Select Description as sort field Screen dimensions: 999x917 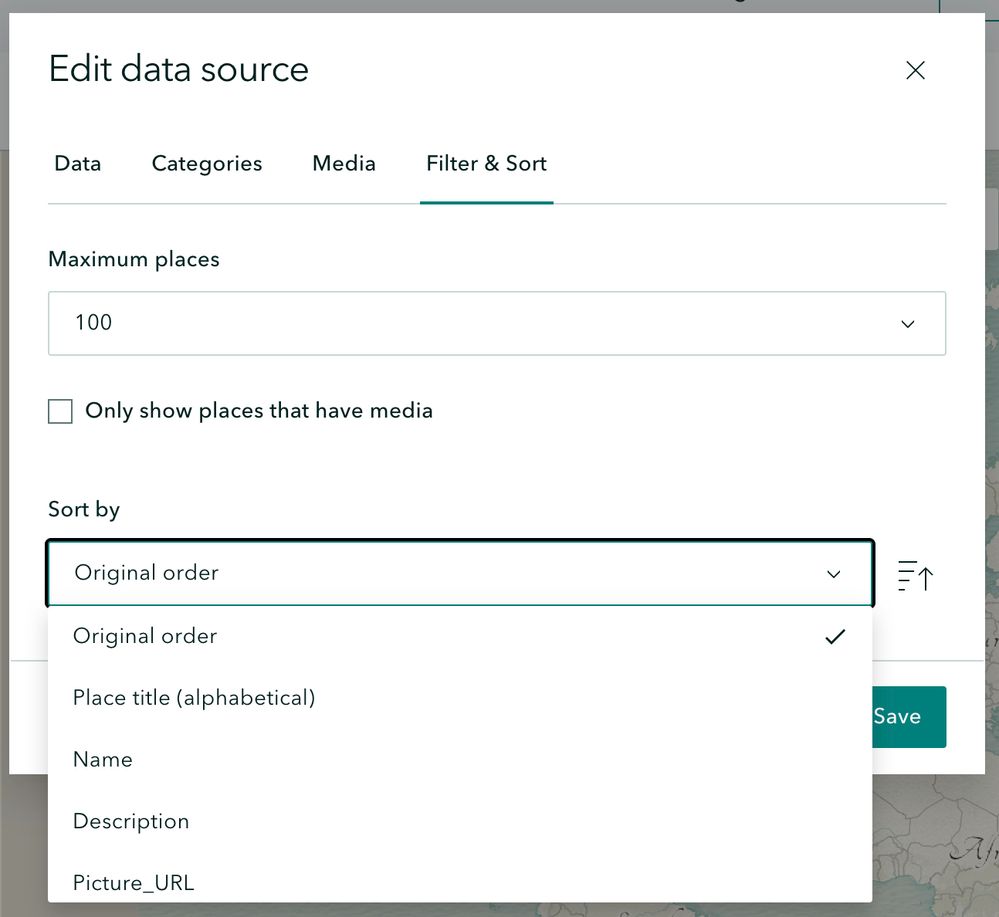(460, 821)
